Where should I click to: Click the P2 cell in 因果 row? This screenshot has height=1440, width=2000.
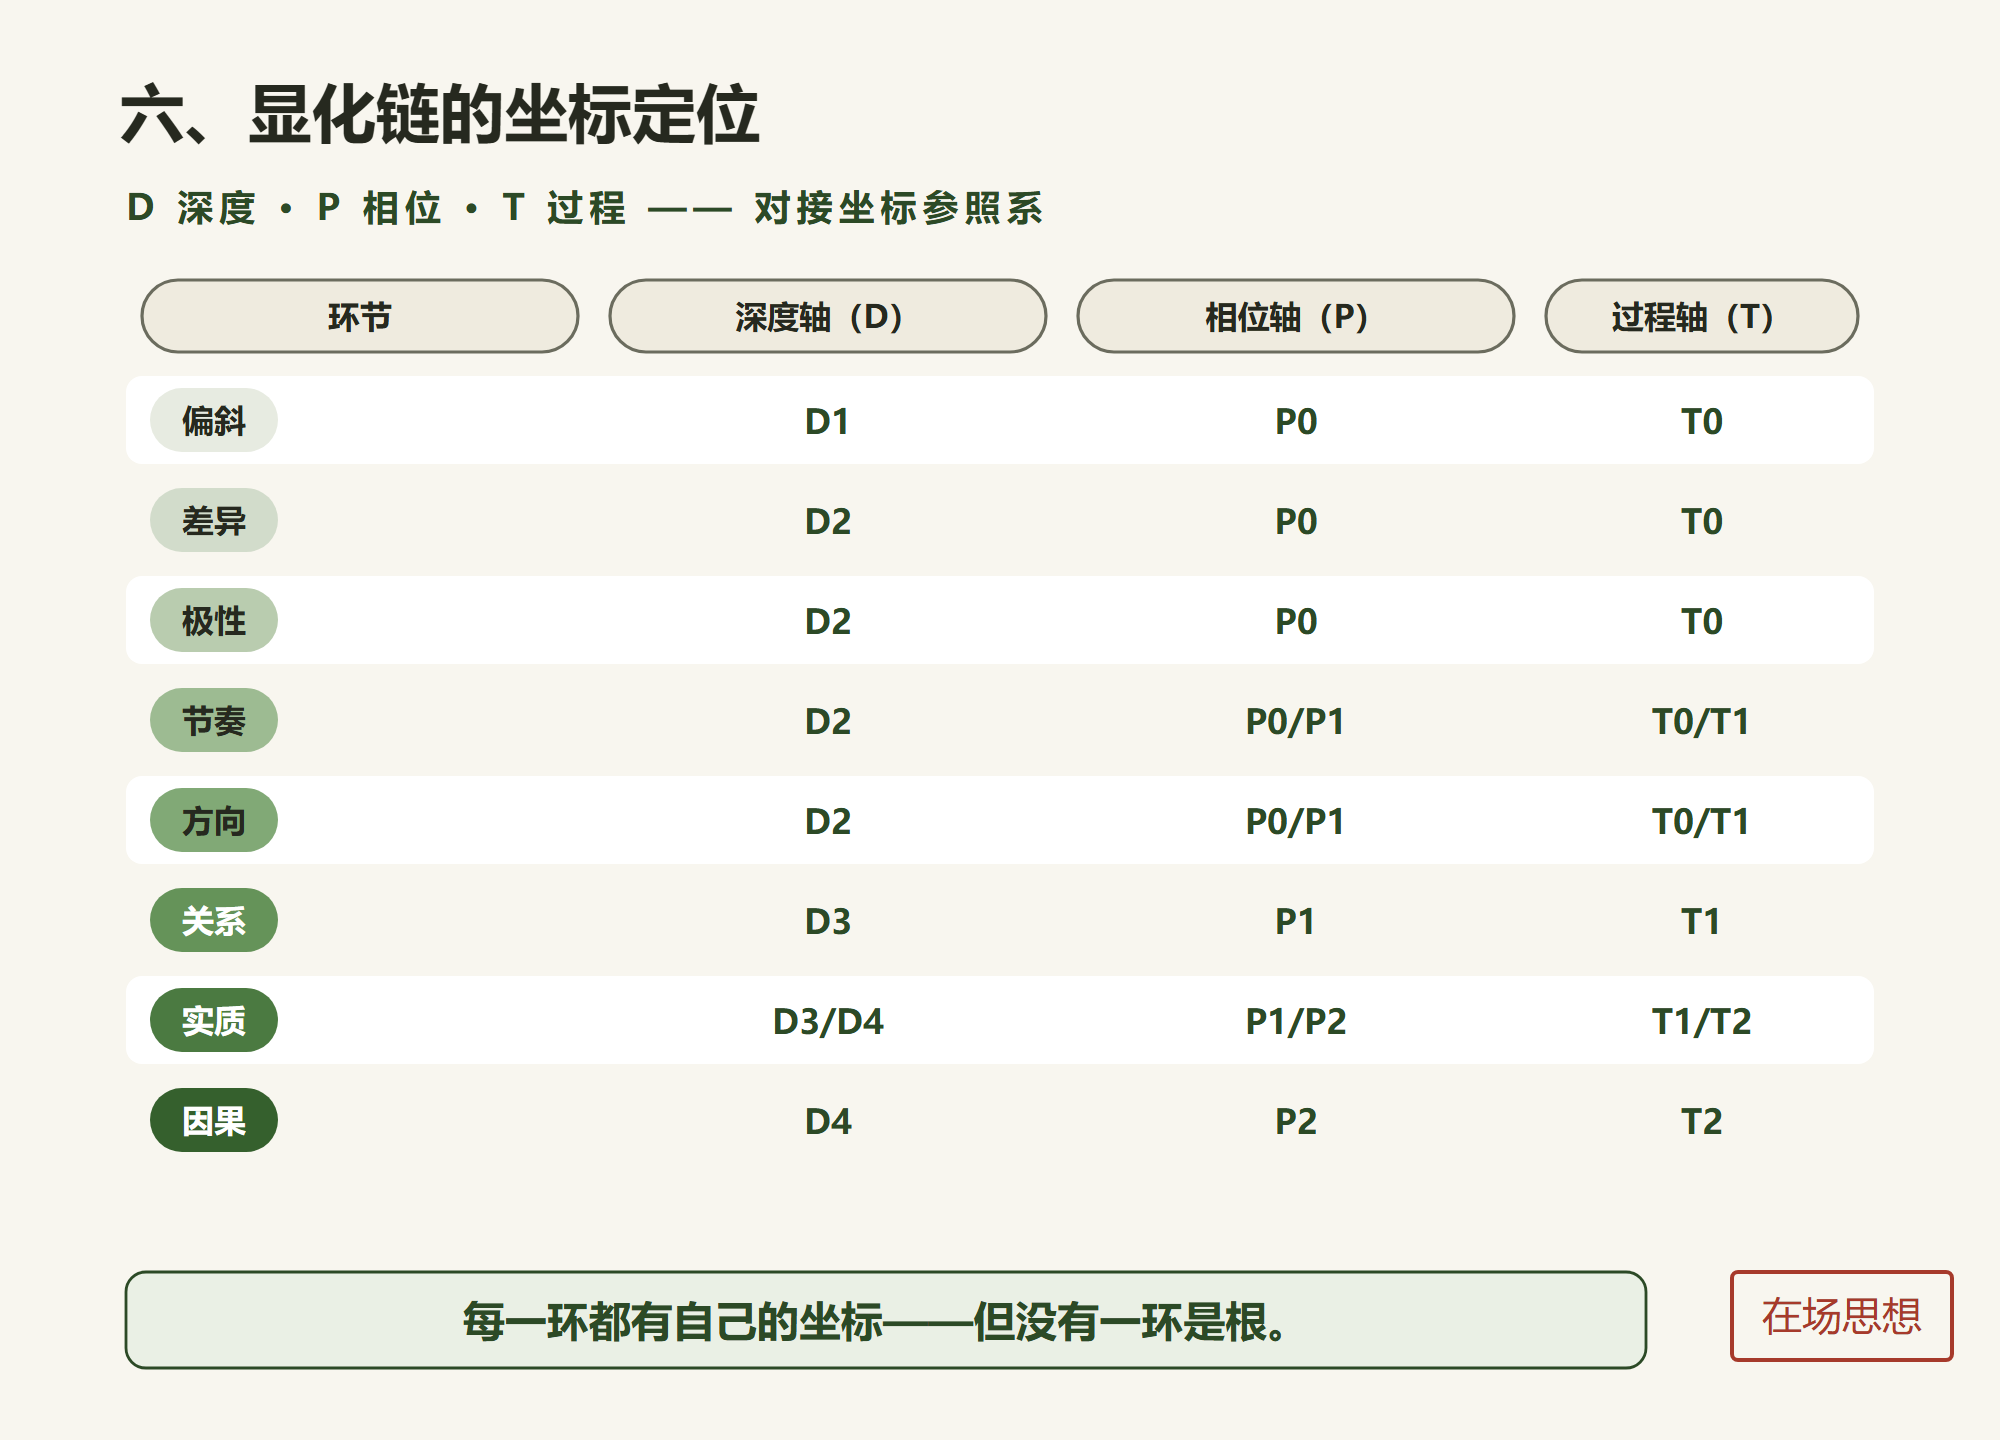tap(1296, 1121)
